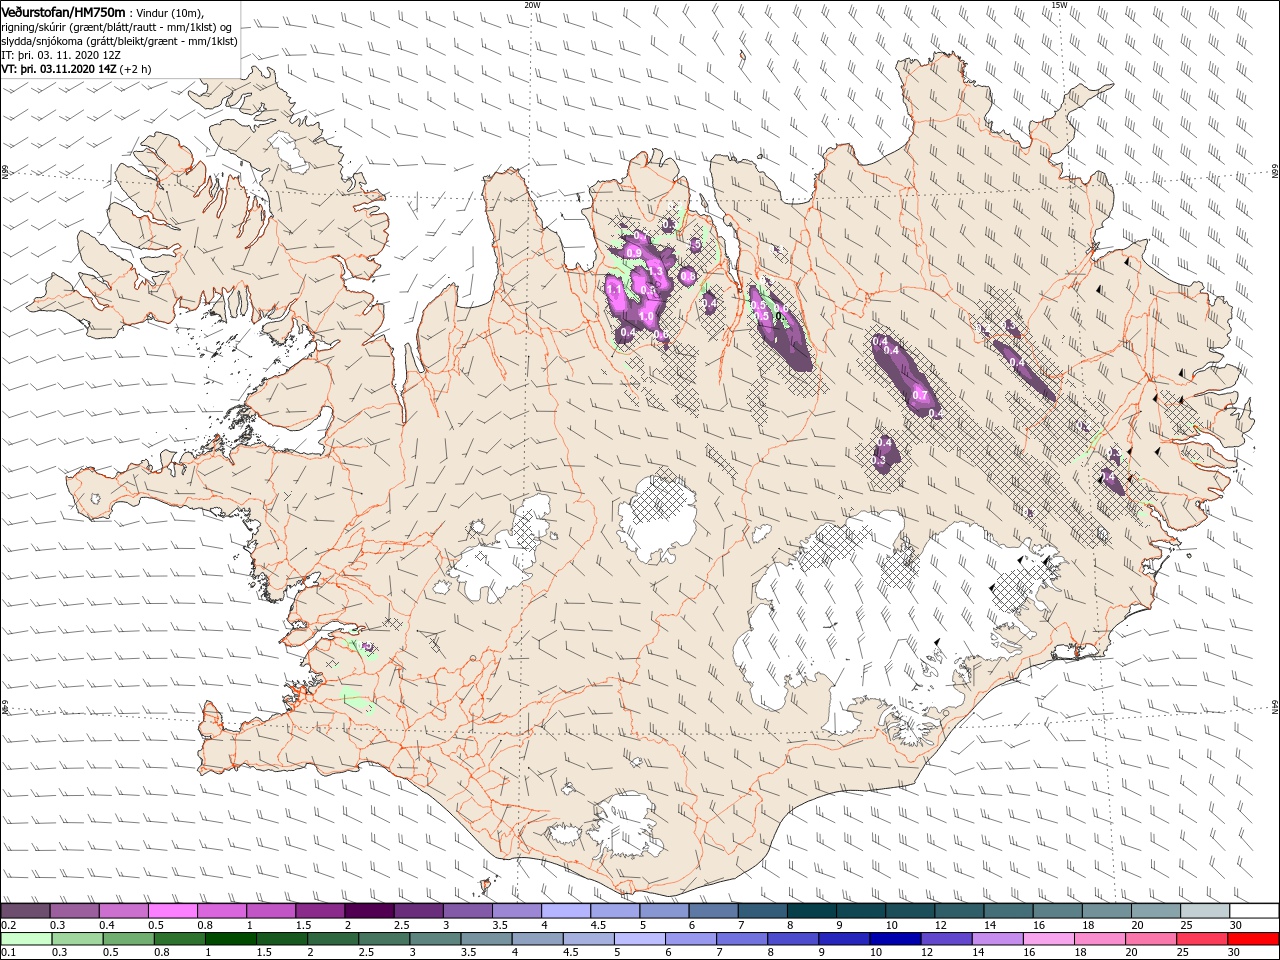Click the 'VT: þri. 03.11.2020 14Z (+2 h)' line
The height and width of the screenshot is (960, 1280).
(x=76, y=69)
